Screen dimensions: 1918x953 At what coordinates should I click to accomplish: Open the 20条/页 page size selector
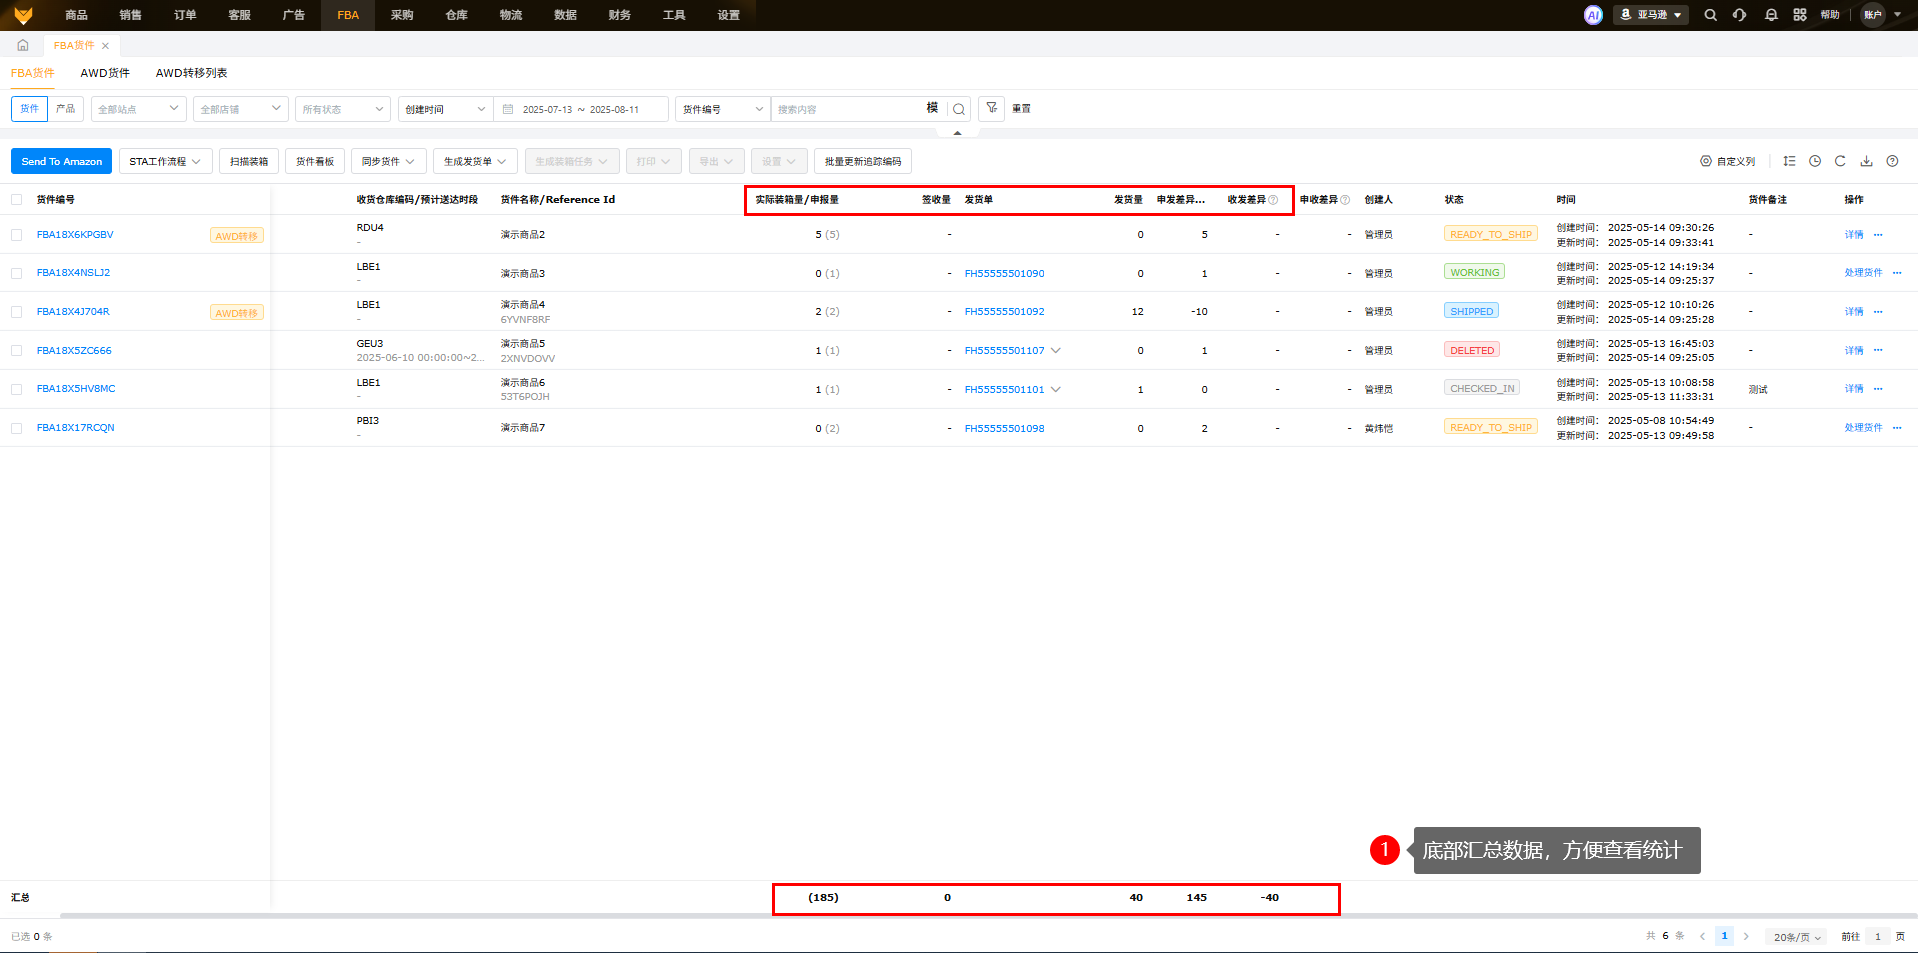tap(1796, 937)
